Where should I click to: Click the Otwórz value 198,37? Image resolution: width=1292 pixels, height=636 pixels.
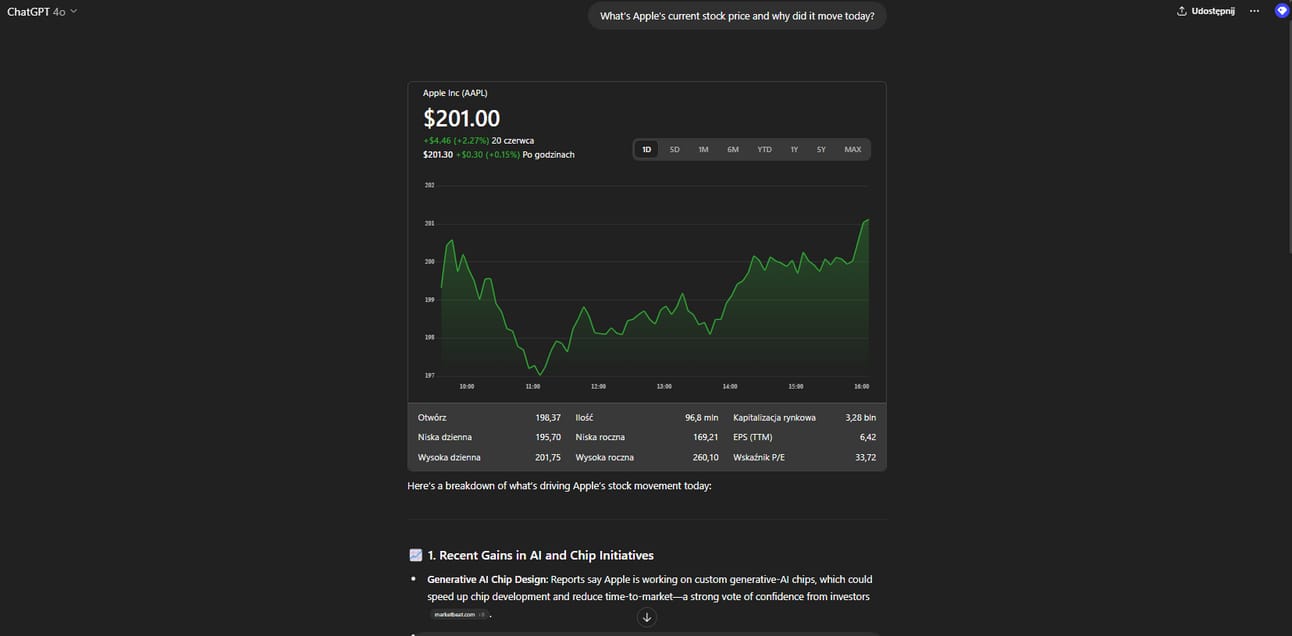tap(548, 417)
